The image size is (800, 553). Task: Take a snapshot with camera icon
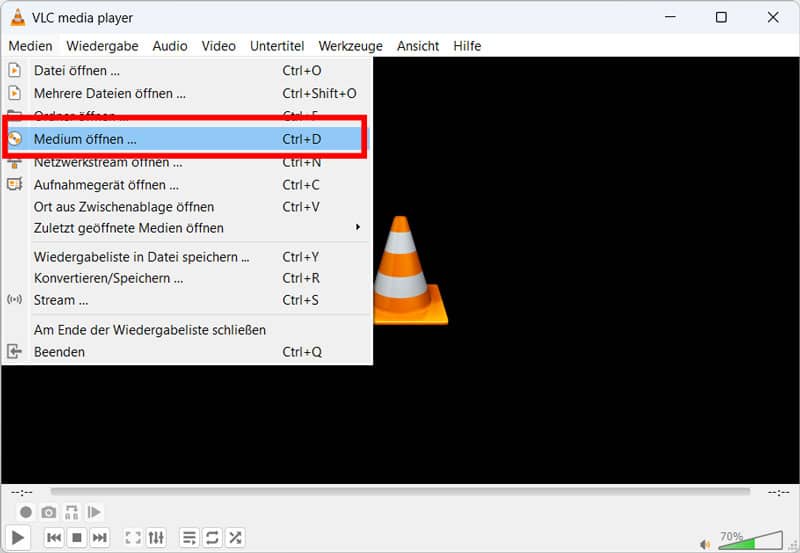pyautogui.click(x=48, y=512)
